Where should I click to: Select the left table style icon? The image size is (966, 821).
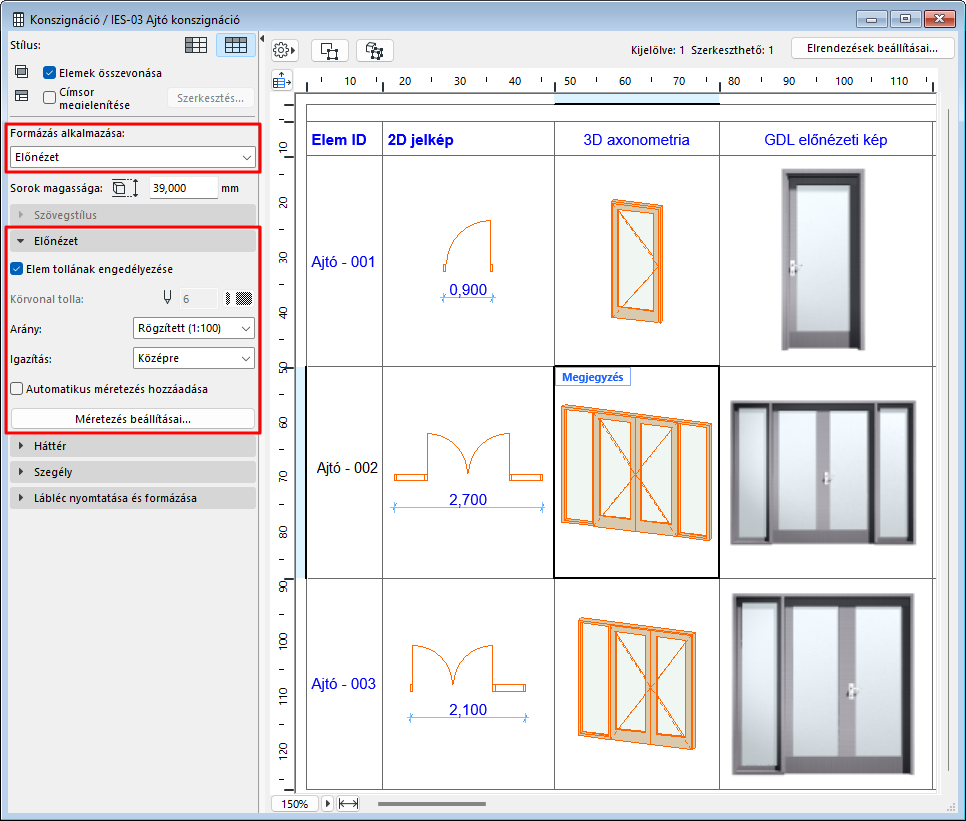click(196, 45)
